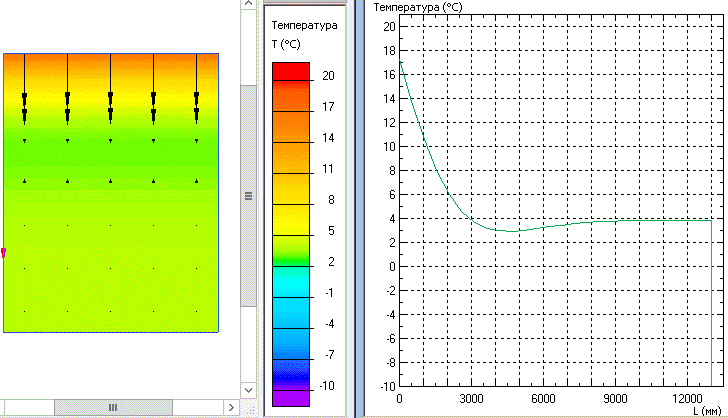Click the cyan band between 2 and -1

click(x=291, y=282)
